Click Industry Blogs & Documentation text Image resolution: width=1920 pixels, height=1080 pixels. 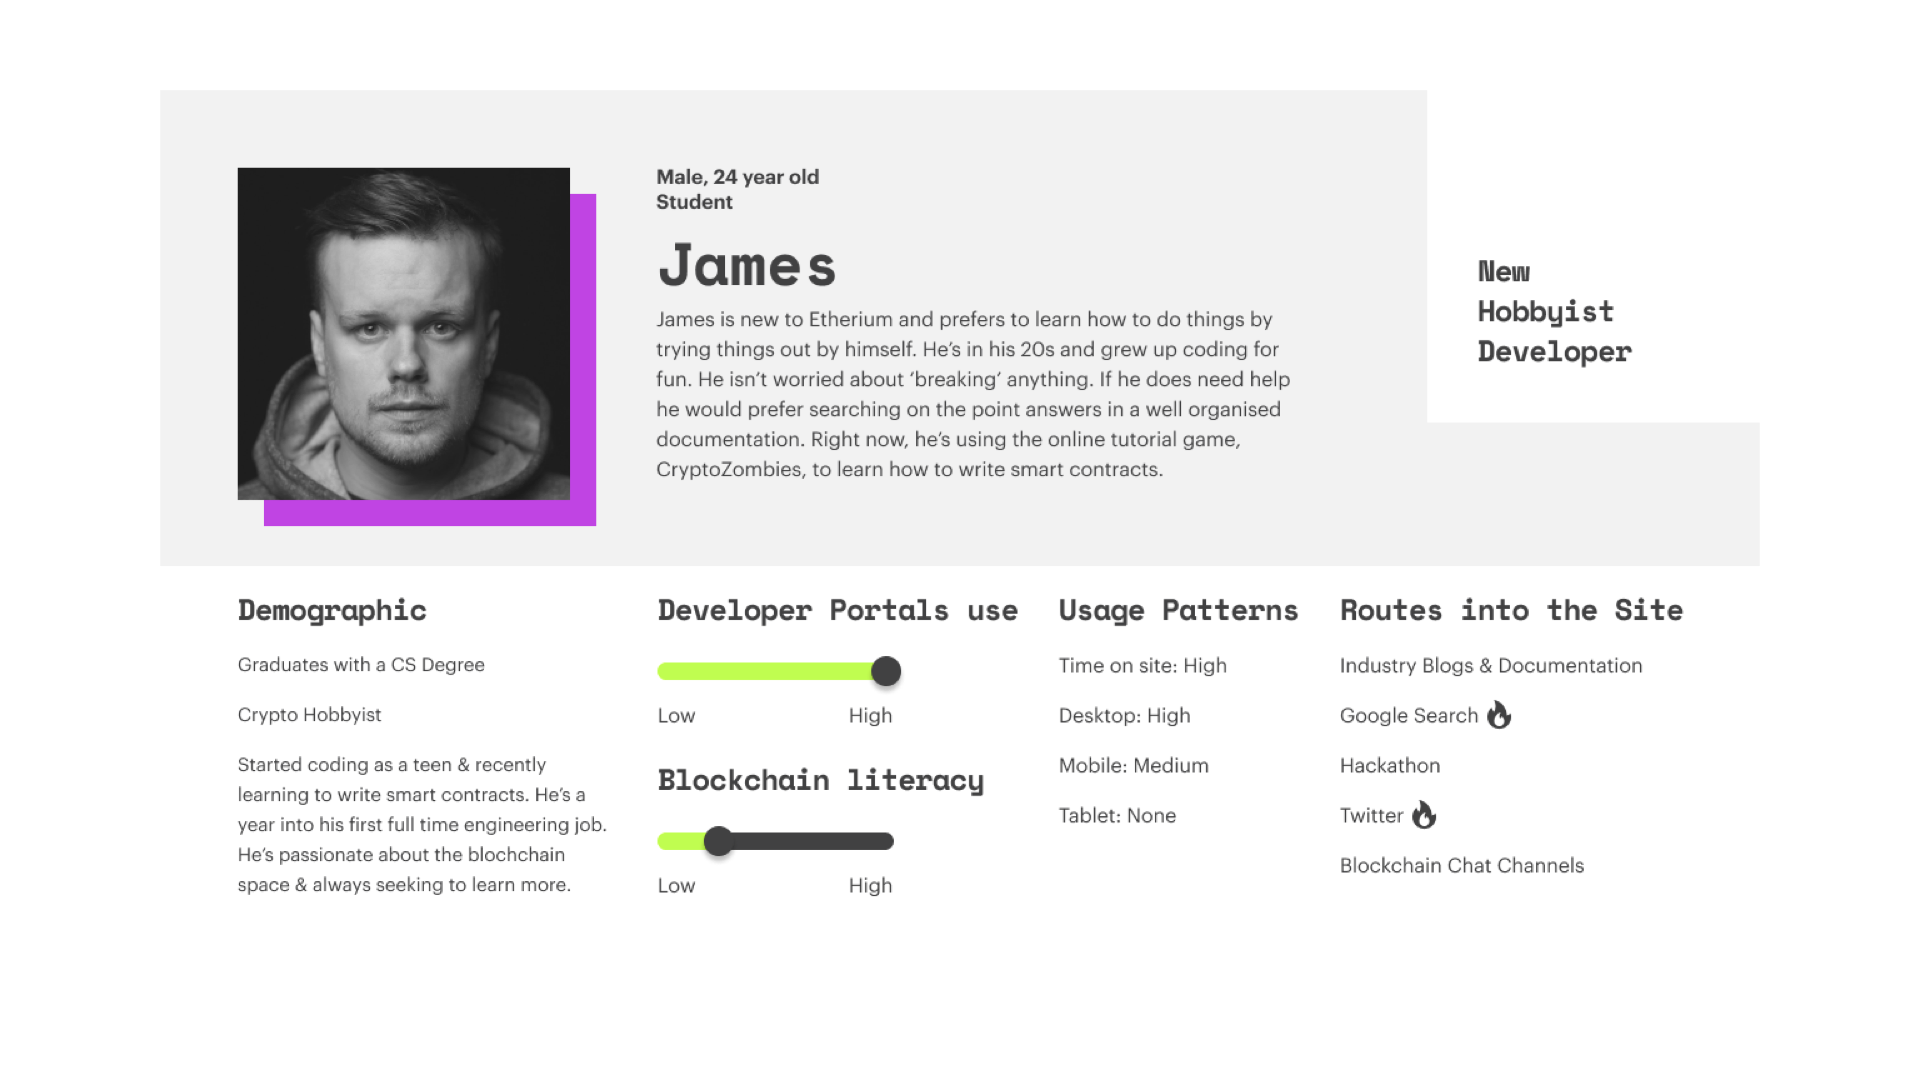1490,665
